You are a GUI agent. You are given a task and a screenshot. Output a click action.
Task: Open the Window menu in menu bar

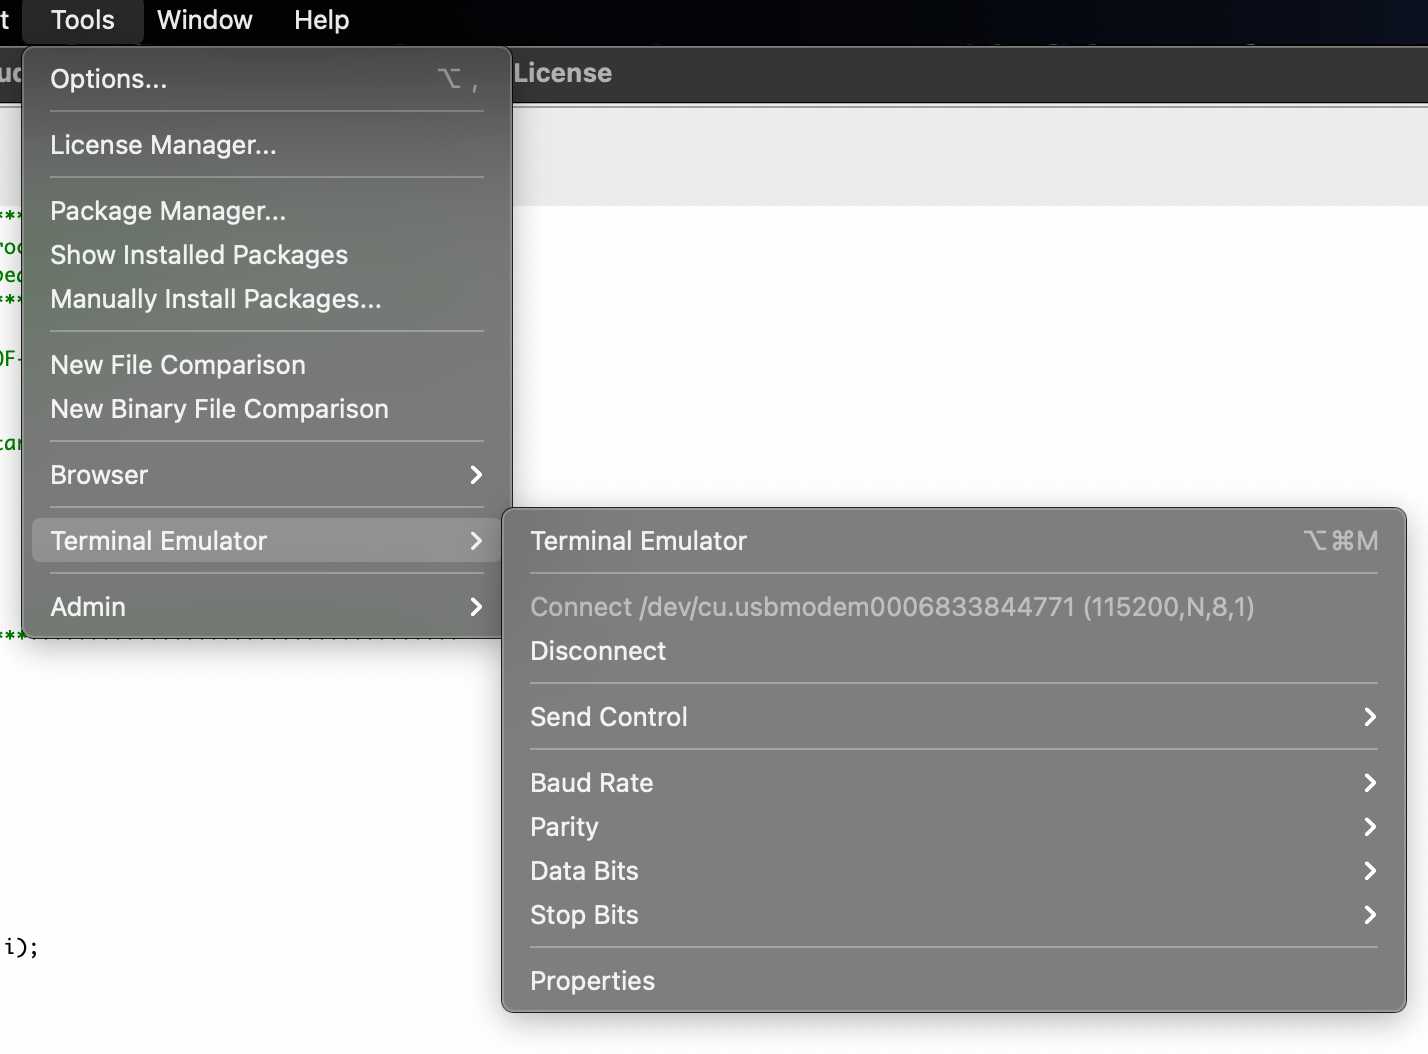click(x=205, y=20)
